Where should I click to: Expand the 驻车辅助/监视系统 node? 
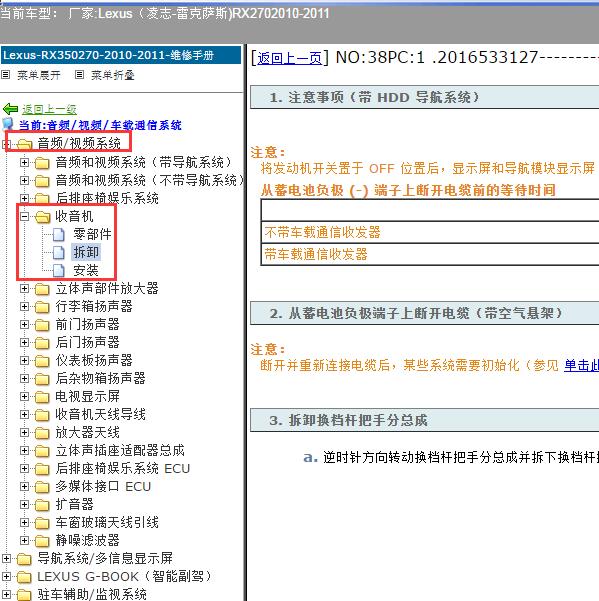(7, 594)
